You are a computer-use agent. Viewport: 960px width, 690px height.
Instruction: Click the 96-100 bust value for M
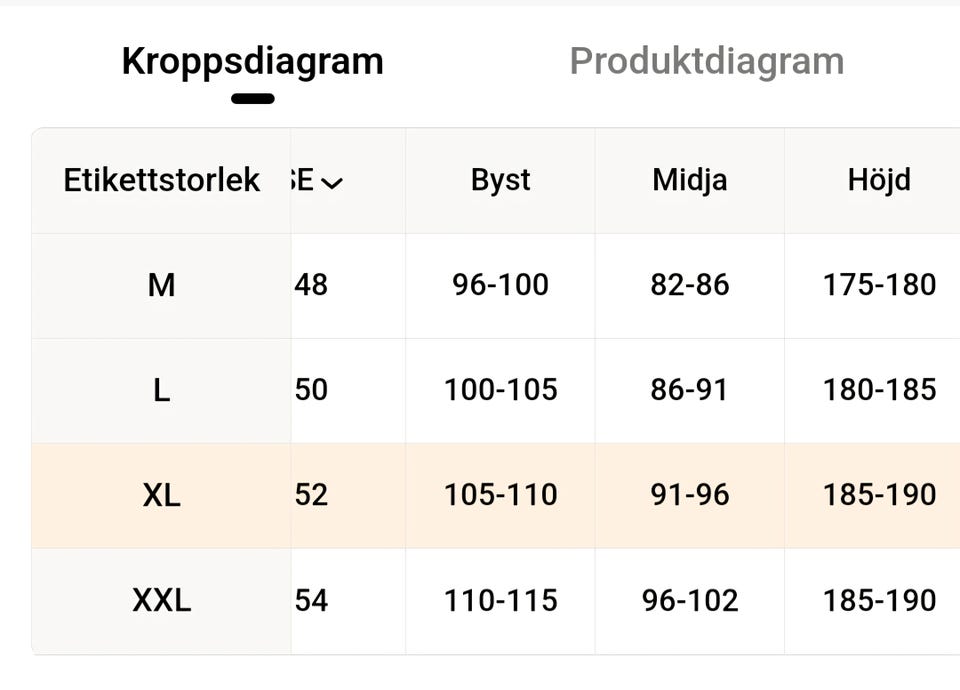tap(500, 286)
